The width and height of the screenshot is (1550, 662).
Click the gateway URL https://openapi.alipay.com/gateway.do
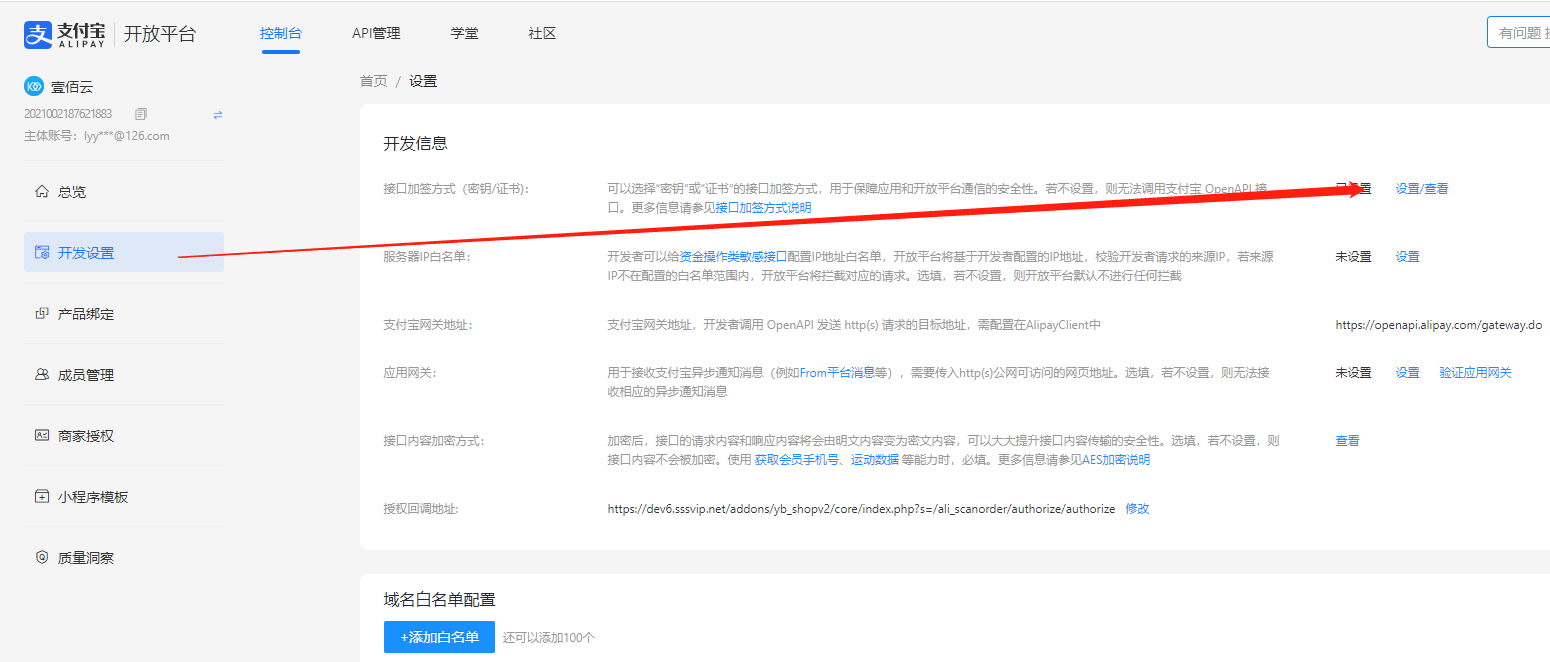click(x=1439, y=325)
